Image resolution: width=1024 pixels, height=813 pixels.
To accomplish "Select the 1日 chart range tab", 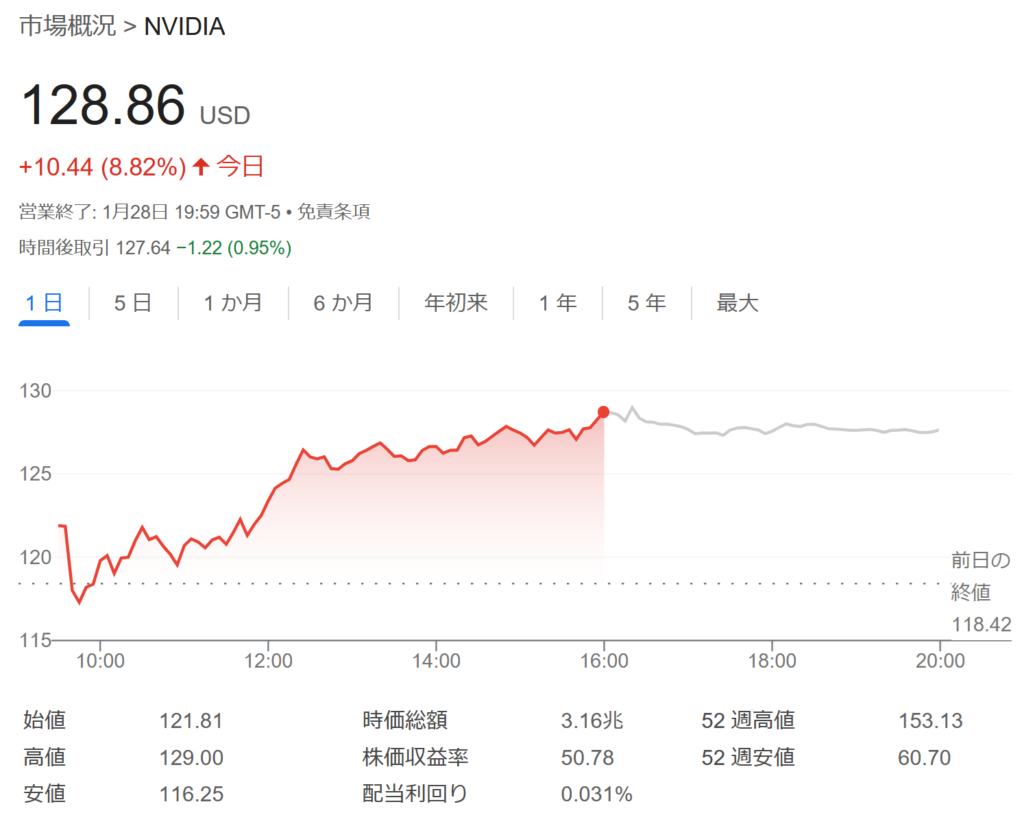I will [45, 302].
